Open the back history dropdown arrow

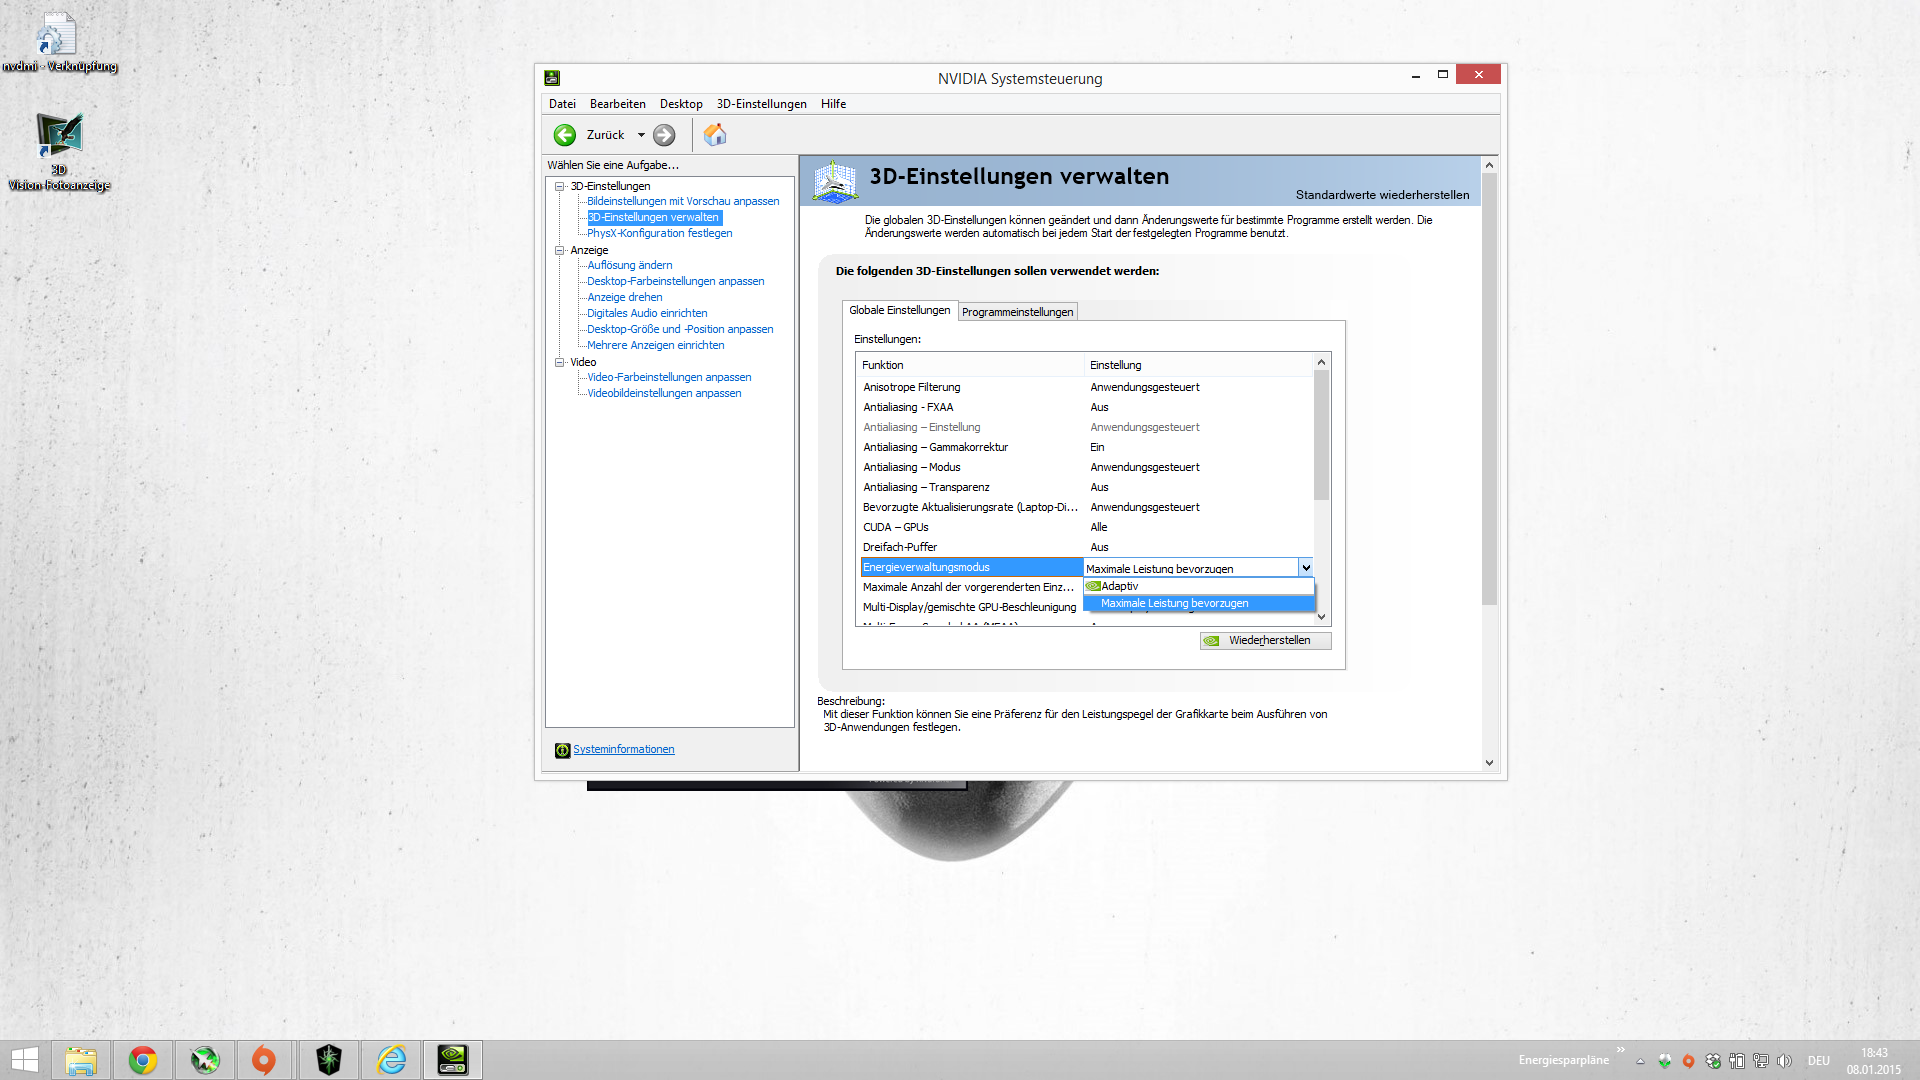coord(641,135)
